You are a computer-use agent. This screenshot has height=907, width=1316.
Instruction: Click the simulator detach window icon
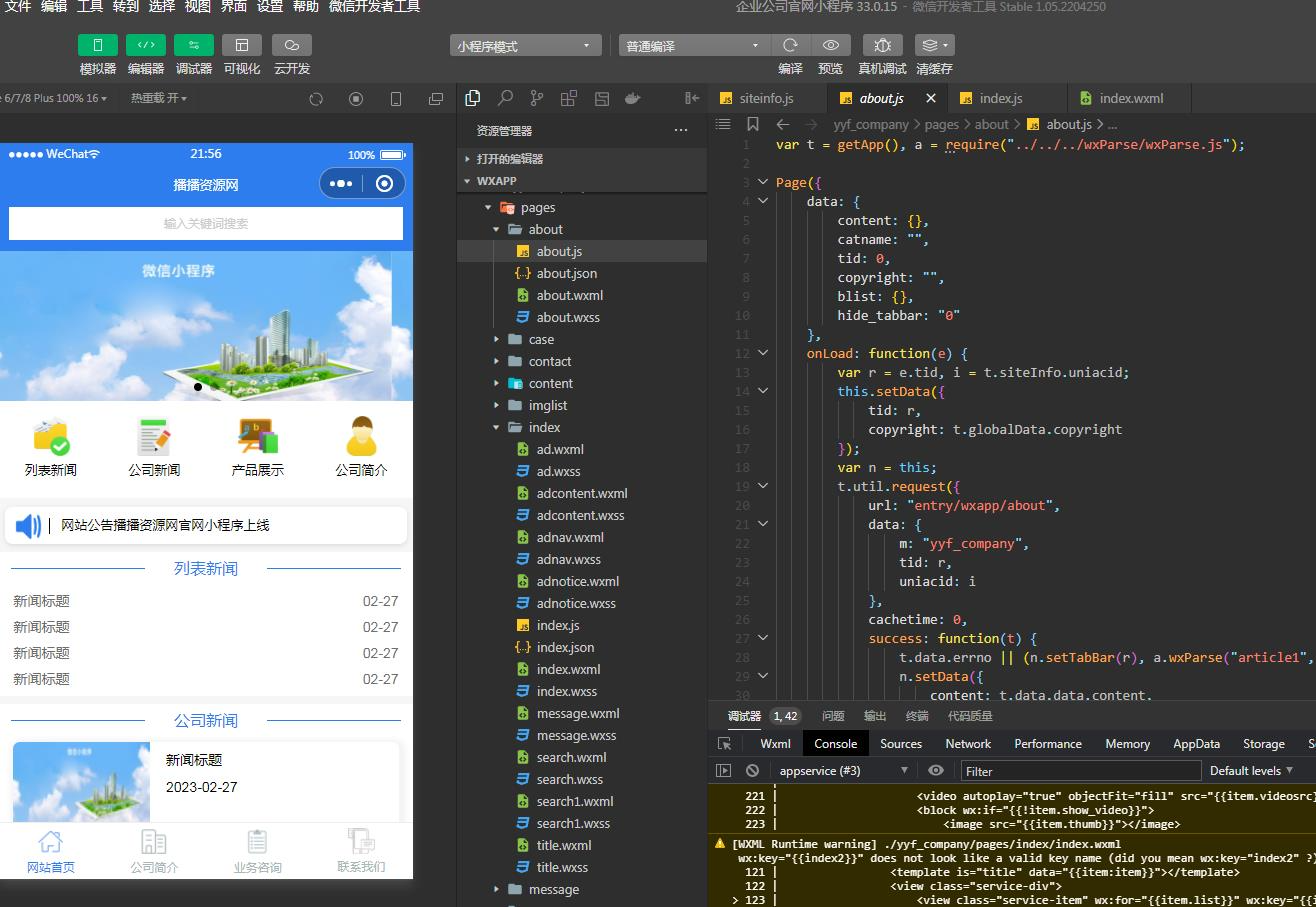pyautogui.click(x=436, y=99)
